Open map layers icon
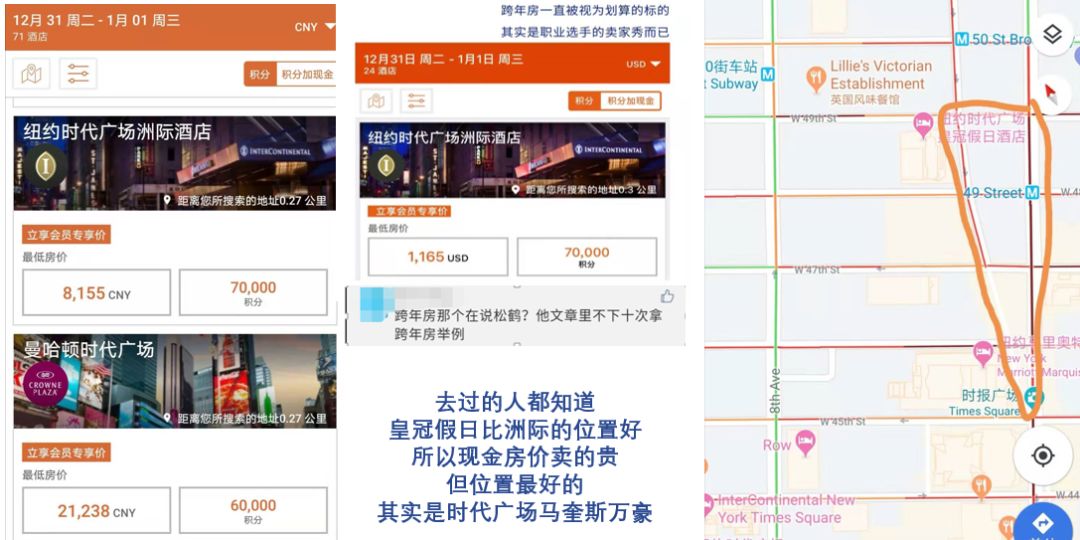 point(1052,34)
